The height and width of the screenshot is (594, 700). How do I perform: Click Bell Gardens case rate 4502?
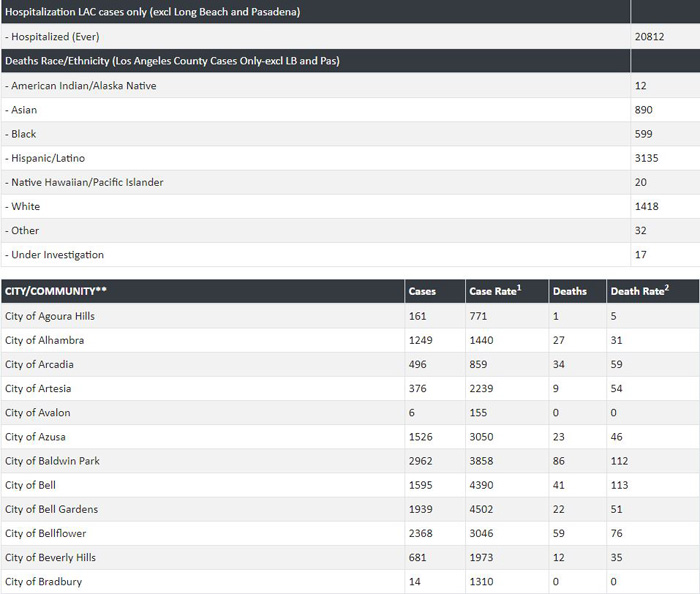(x=481, y=509)
